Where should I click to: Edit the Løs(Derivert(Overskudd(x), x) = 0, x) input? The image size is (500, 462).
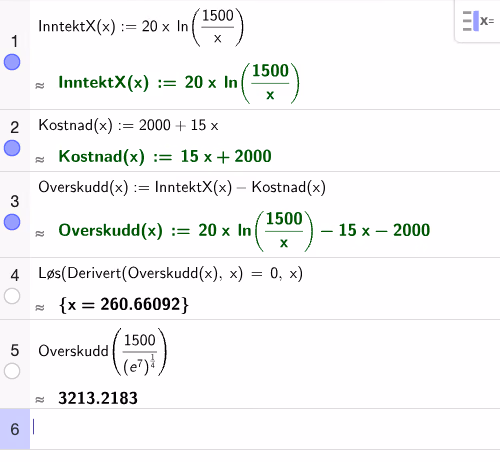pos(170,273)
